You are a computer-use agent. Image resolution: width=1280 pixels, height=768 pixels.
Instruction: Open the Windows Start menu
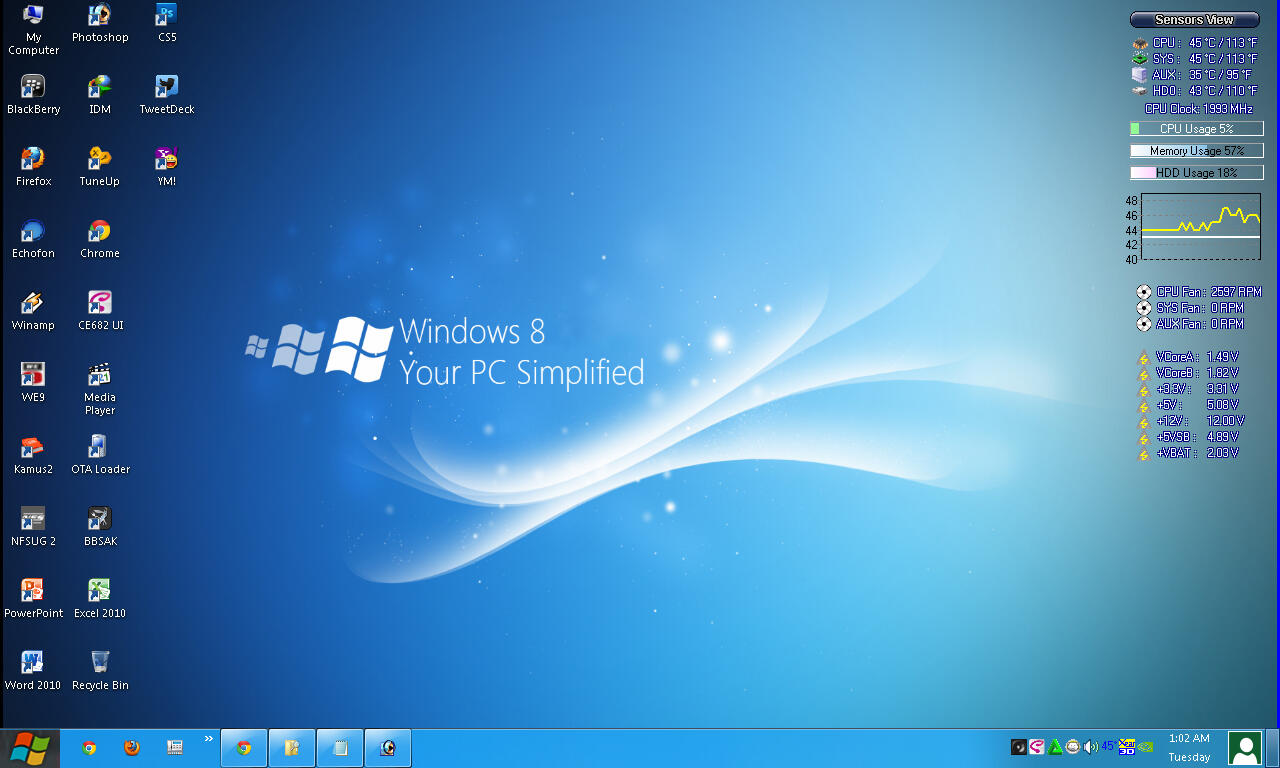(x=29, y=748)
